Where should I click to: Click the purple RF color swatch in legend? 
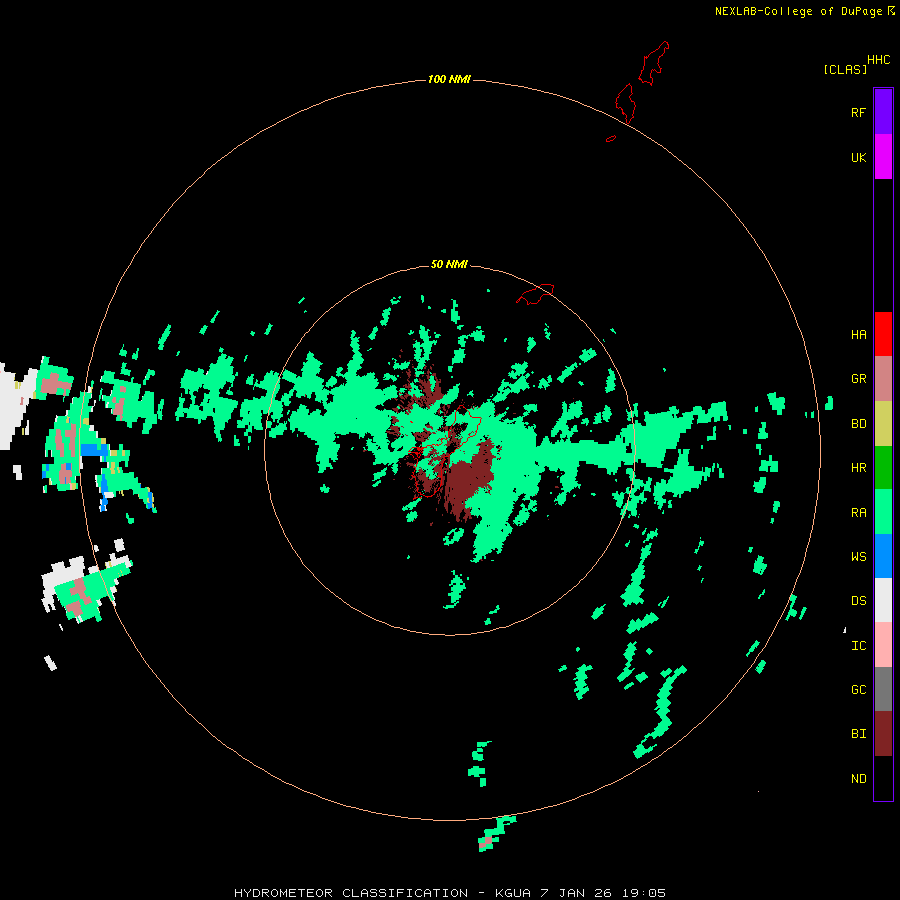point(883,112)
